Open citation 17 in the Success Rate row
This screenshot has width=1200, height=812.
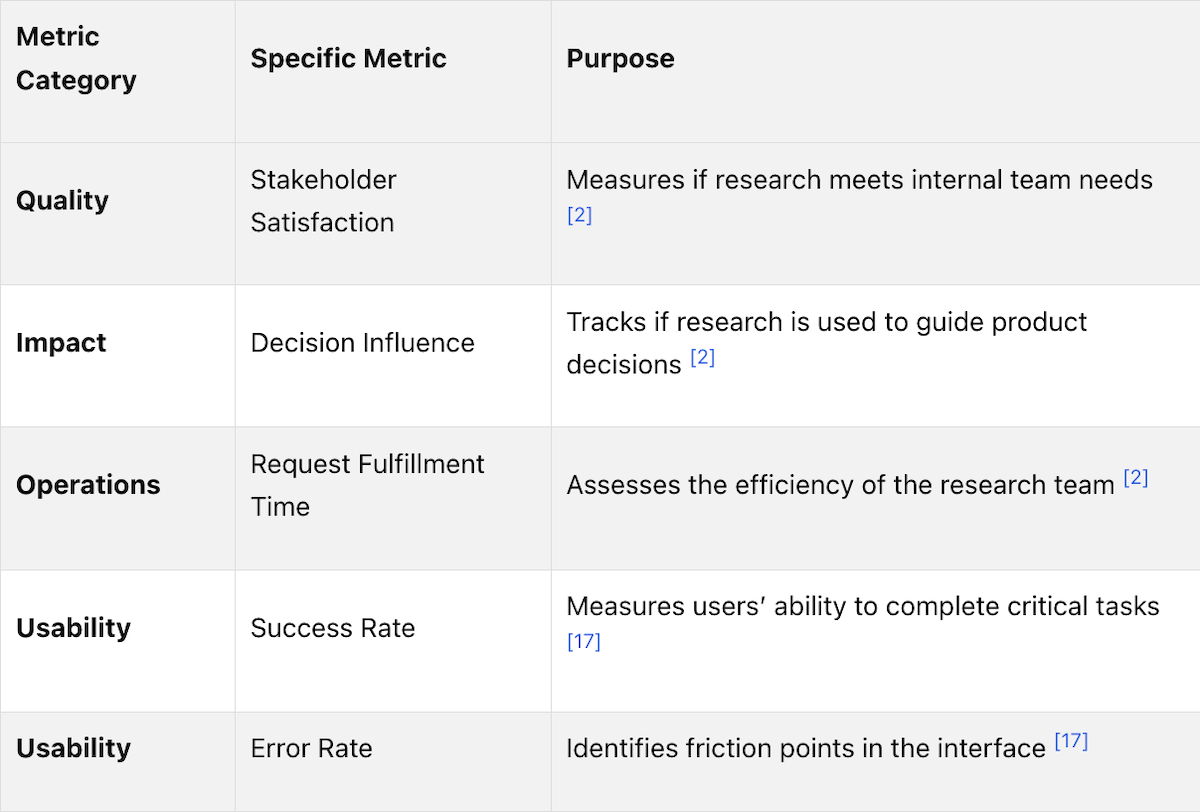[583, 642]
